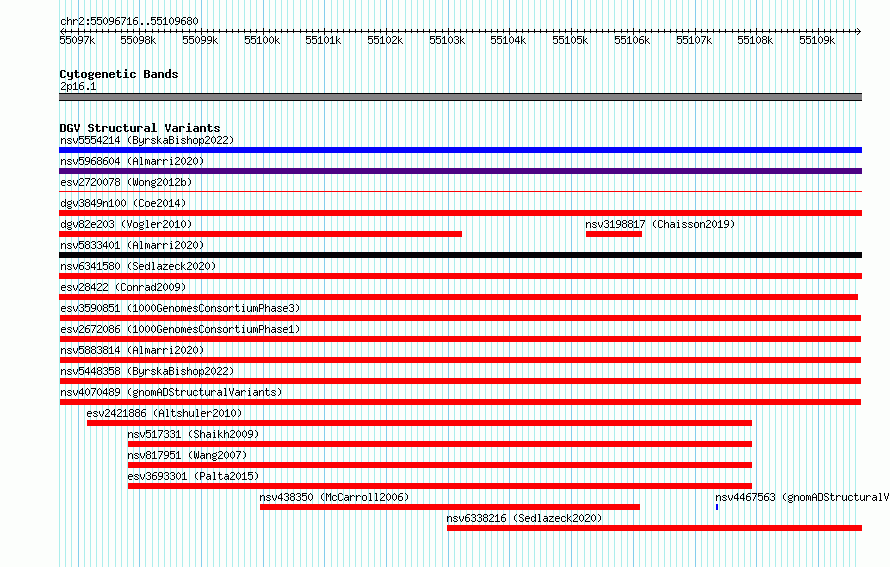The image size is (890, 567).
Task: Select the red nsv6338216 variant bar
Action: 654,528
